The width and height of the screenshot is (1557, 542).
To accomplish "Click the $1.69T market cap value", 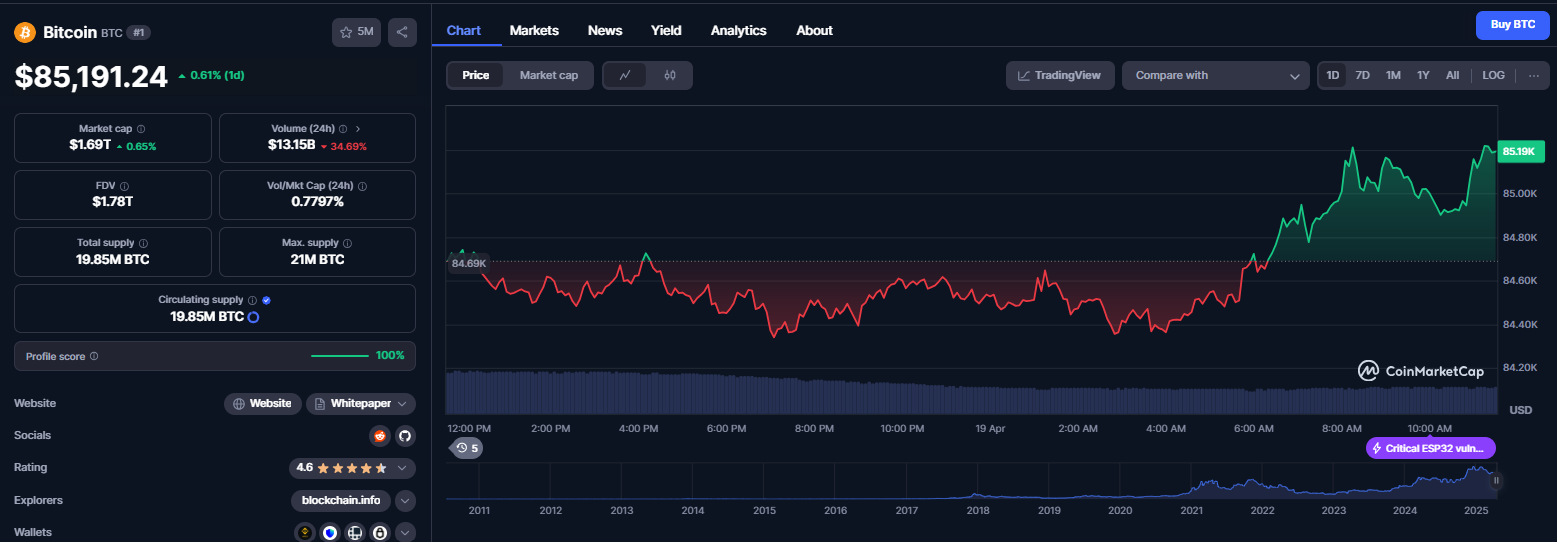I will coord(90,145).
